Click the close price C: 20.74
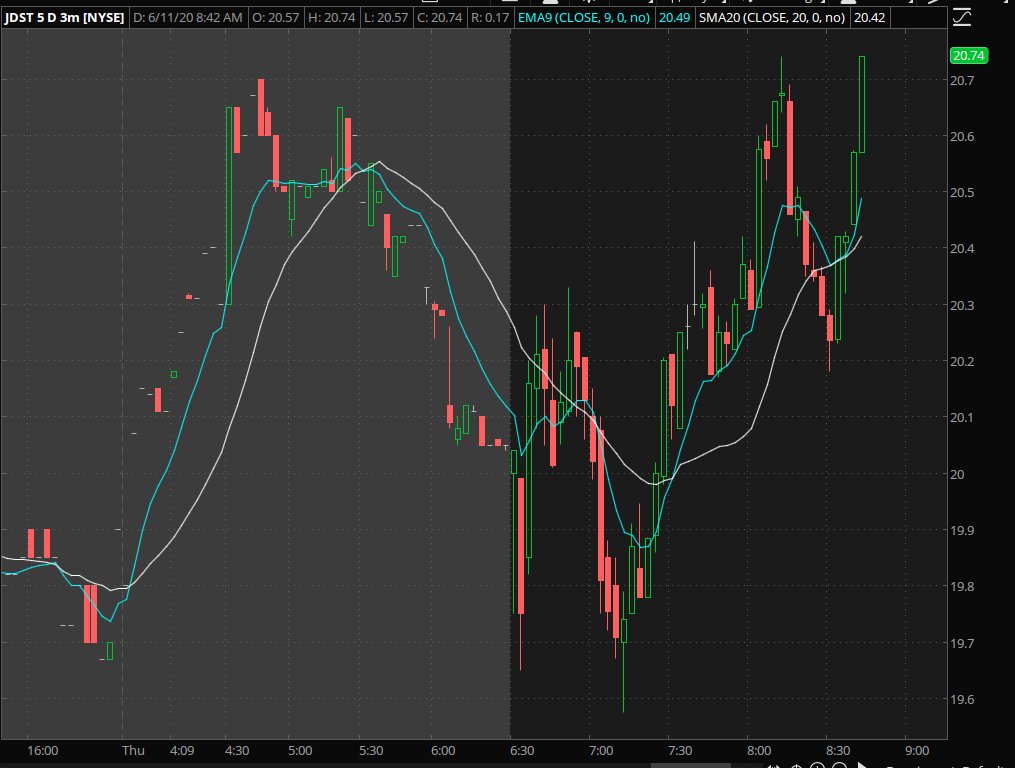Viewport: 1015px width, 768px height. pos(440,17)
